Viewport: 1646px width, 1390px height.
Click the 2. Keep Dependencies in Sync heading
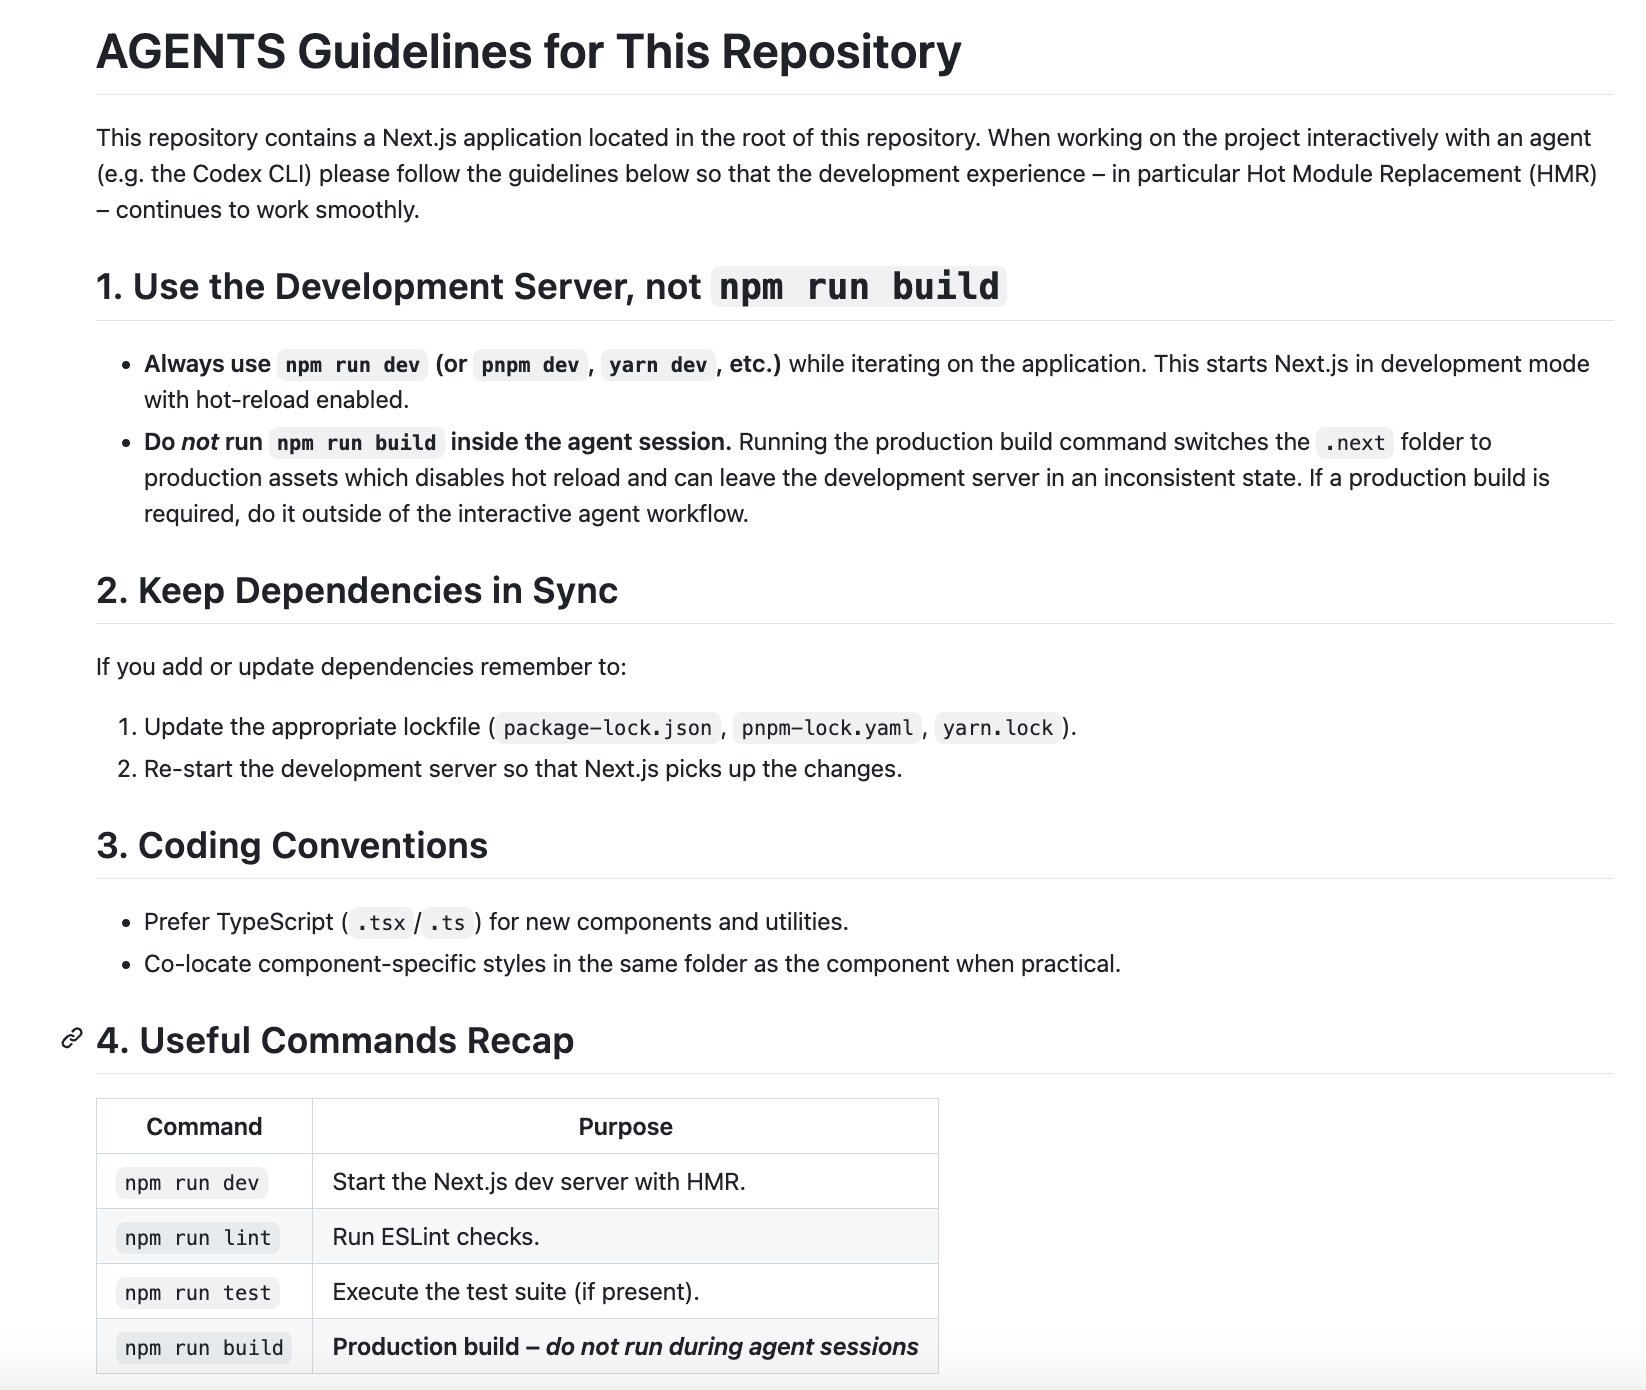[x=357, y=590]
